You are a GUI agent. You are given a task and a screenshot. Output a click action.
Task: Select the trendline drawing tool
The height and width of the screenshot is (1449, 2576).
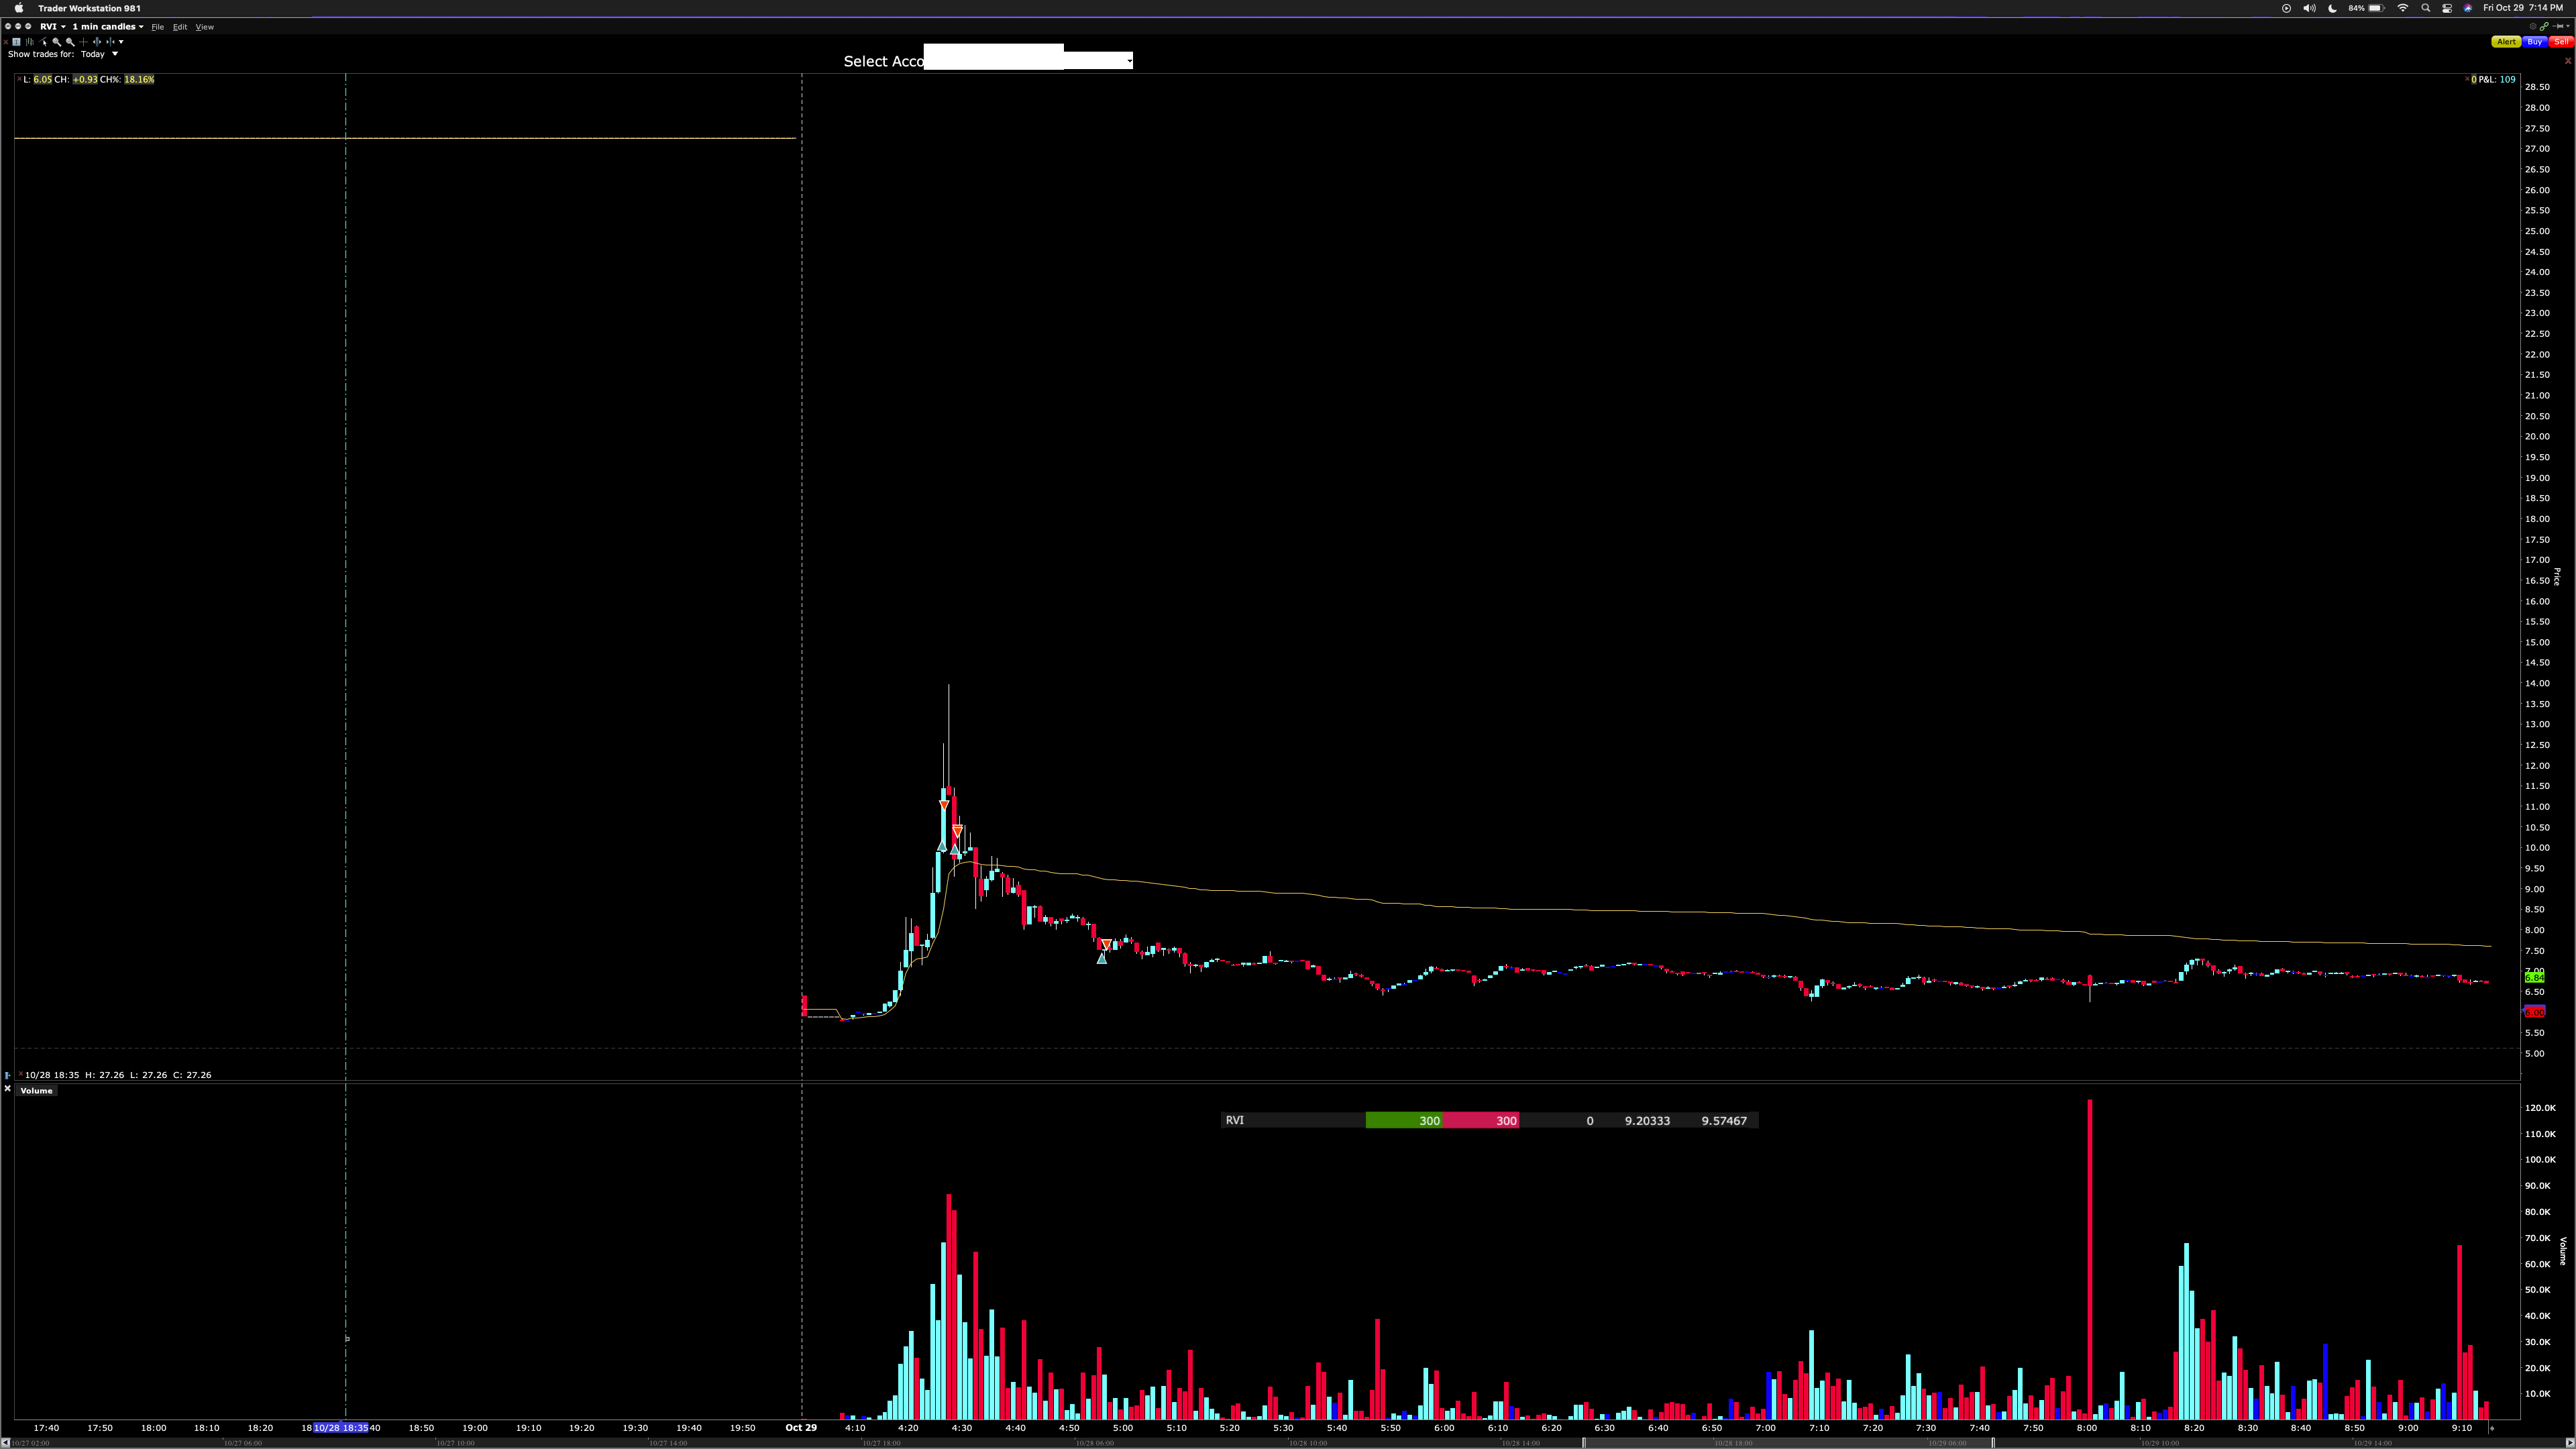click(43, 42)
